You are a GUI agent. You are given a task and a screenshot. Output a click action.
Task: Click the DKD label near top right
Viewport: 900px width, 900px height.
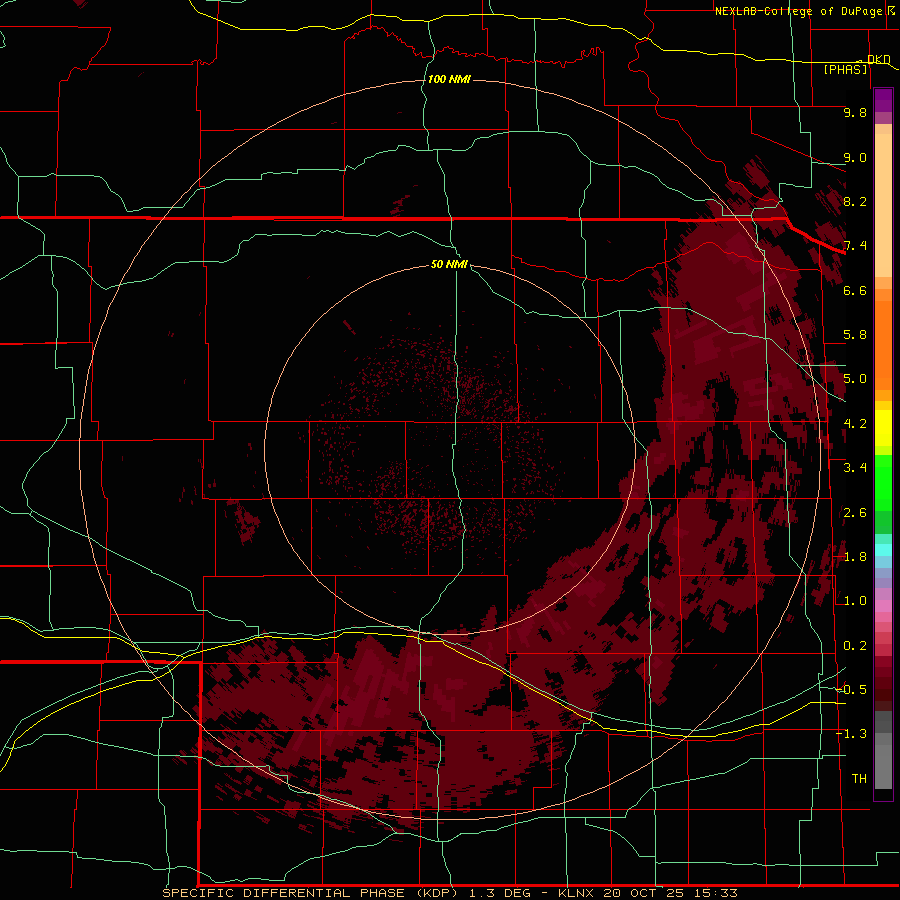(878, 59)
